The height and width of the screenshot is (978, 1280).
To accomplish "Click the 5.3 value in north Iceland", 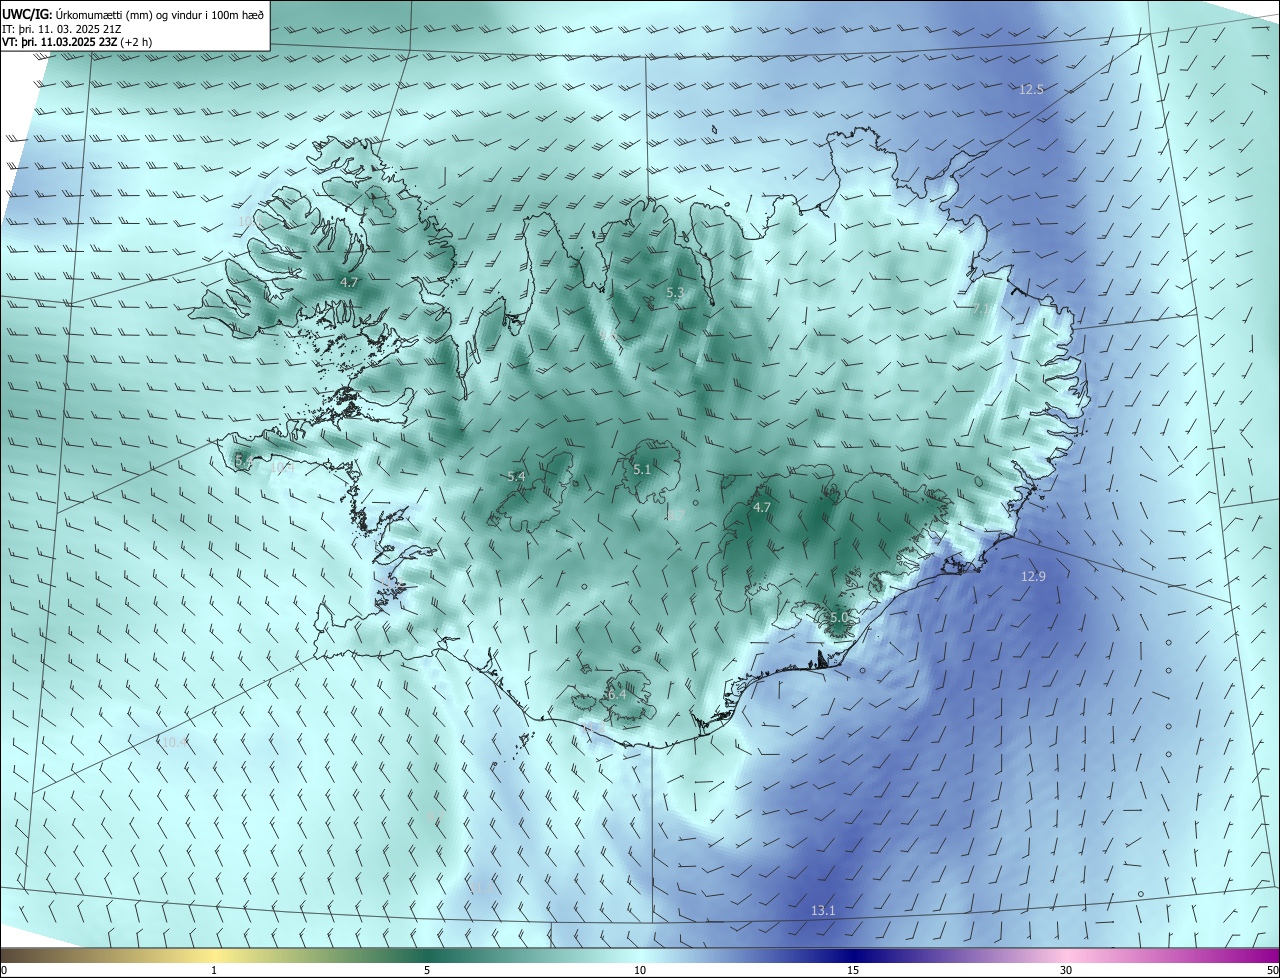I will tap(675, 293).
